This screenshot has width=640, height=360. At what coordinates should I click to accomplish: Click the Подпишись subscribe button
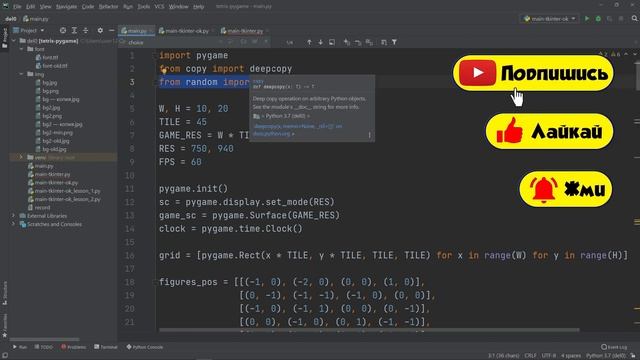533,73
